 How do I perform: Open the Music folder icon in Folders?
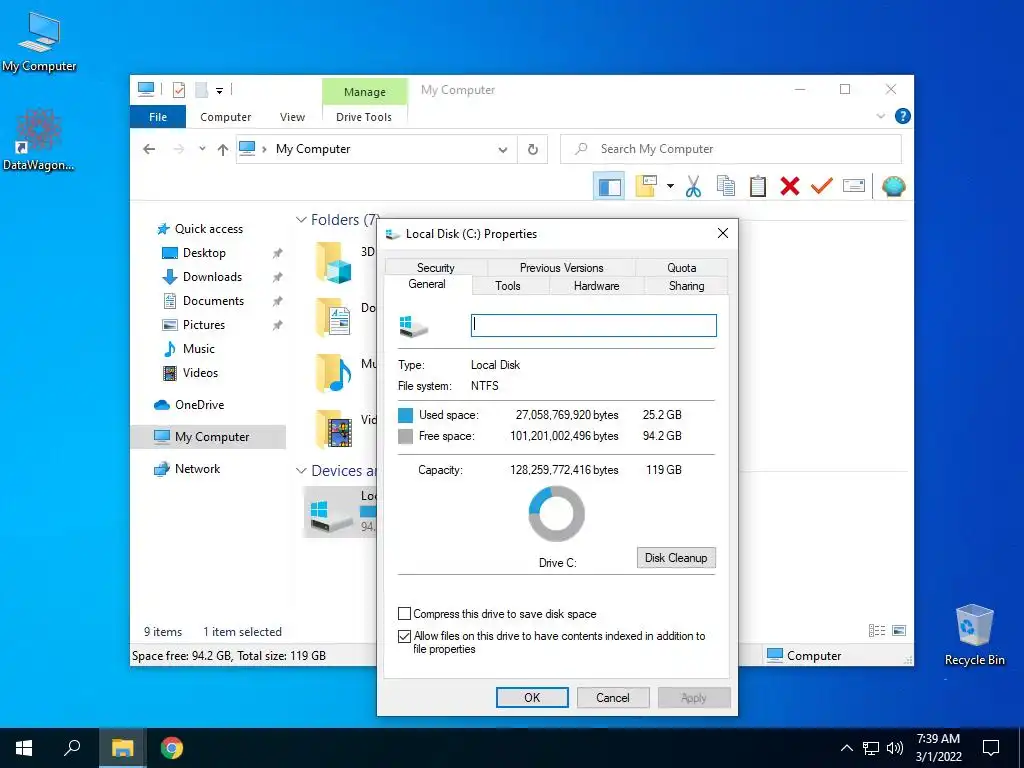(x=334, y=373)
